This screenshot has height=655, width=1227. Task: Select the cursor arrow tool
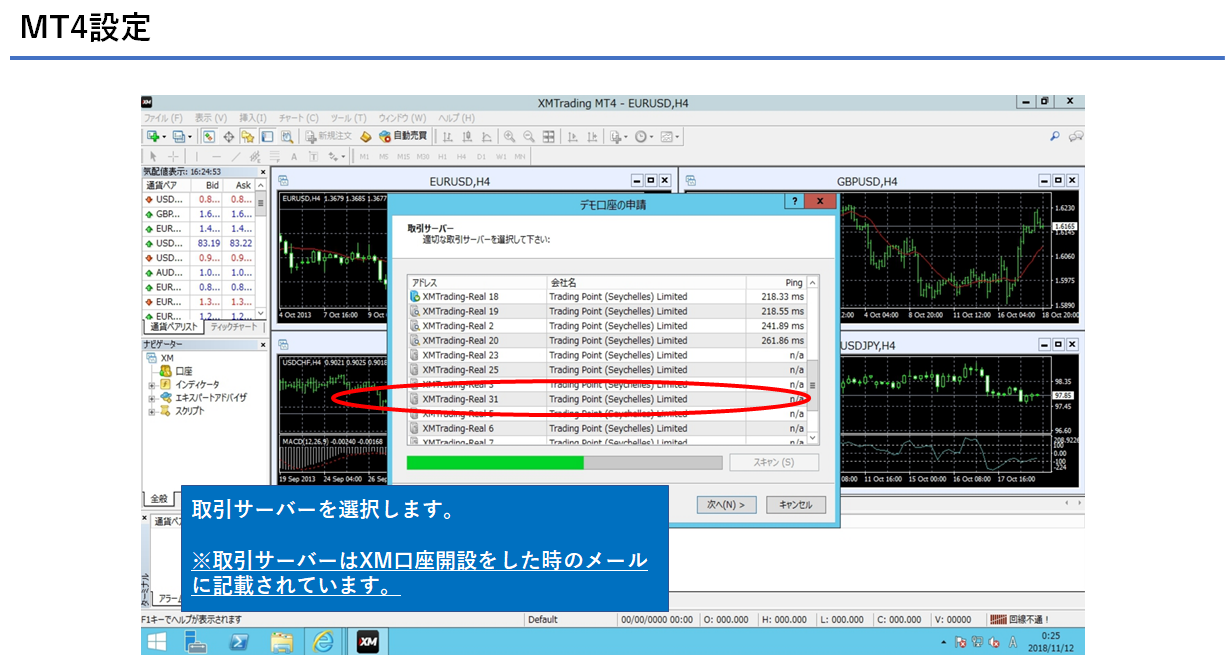pos(153,156)
